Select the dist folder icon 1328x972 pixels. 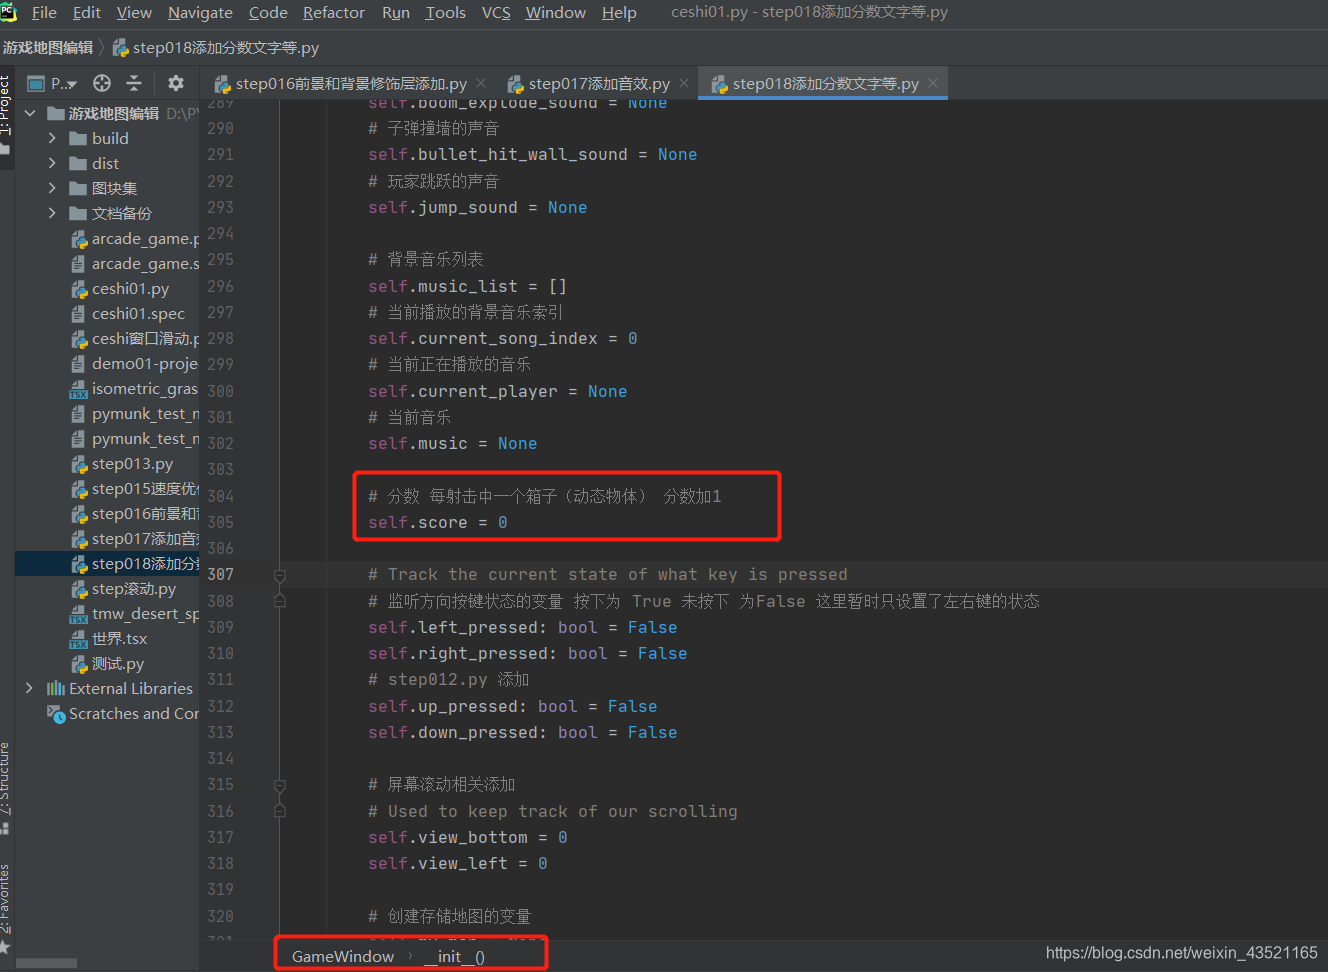(x=78, y=163)
